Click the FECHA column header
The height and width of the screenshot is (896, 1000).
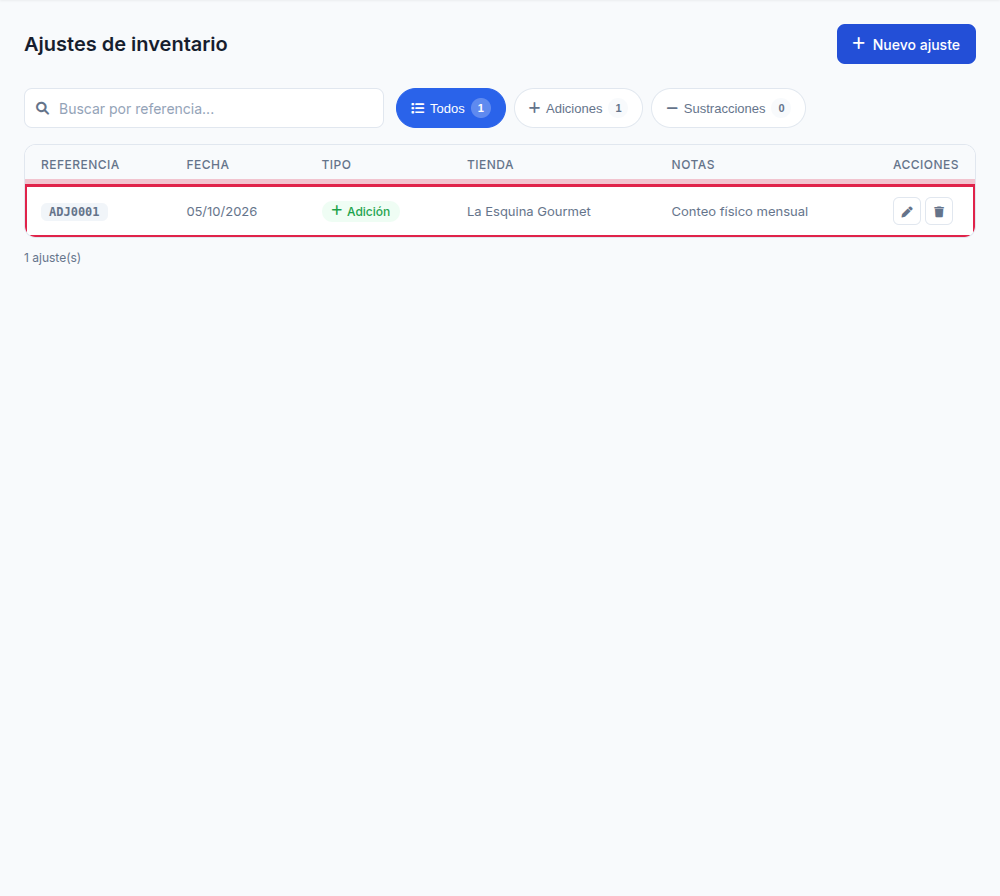pos(207,165)
